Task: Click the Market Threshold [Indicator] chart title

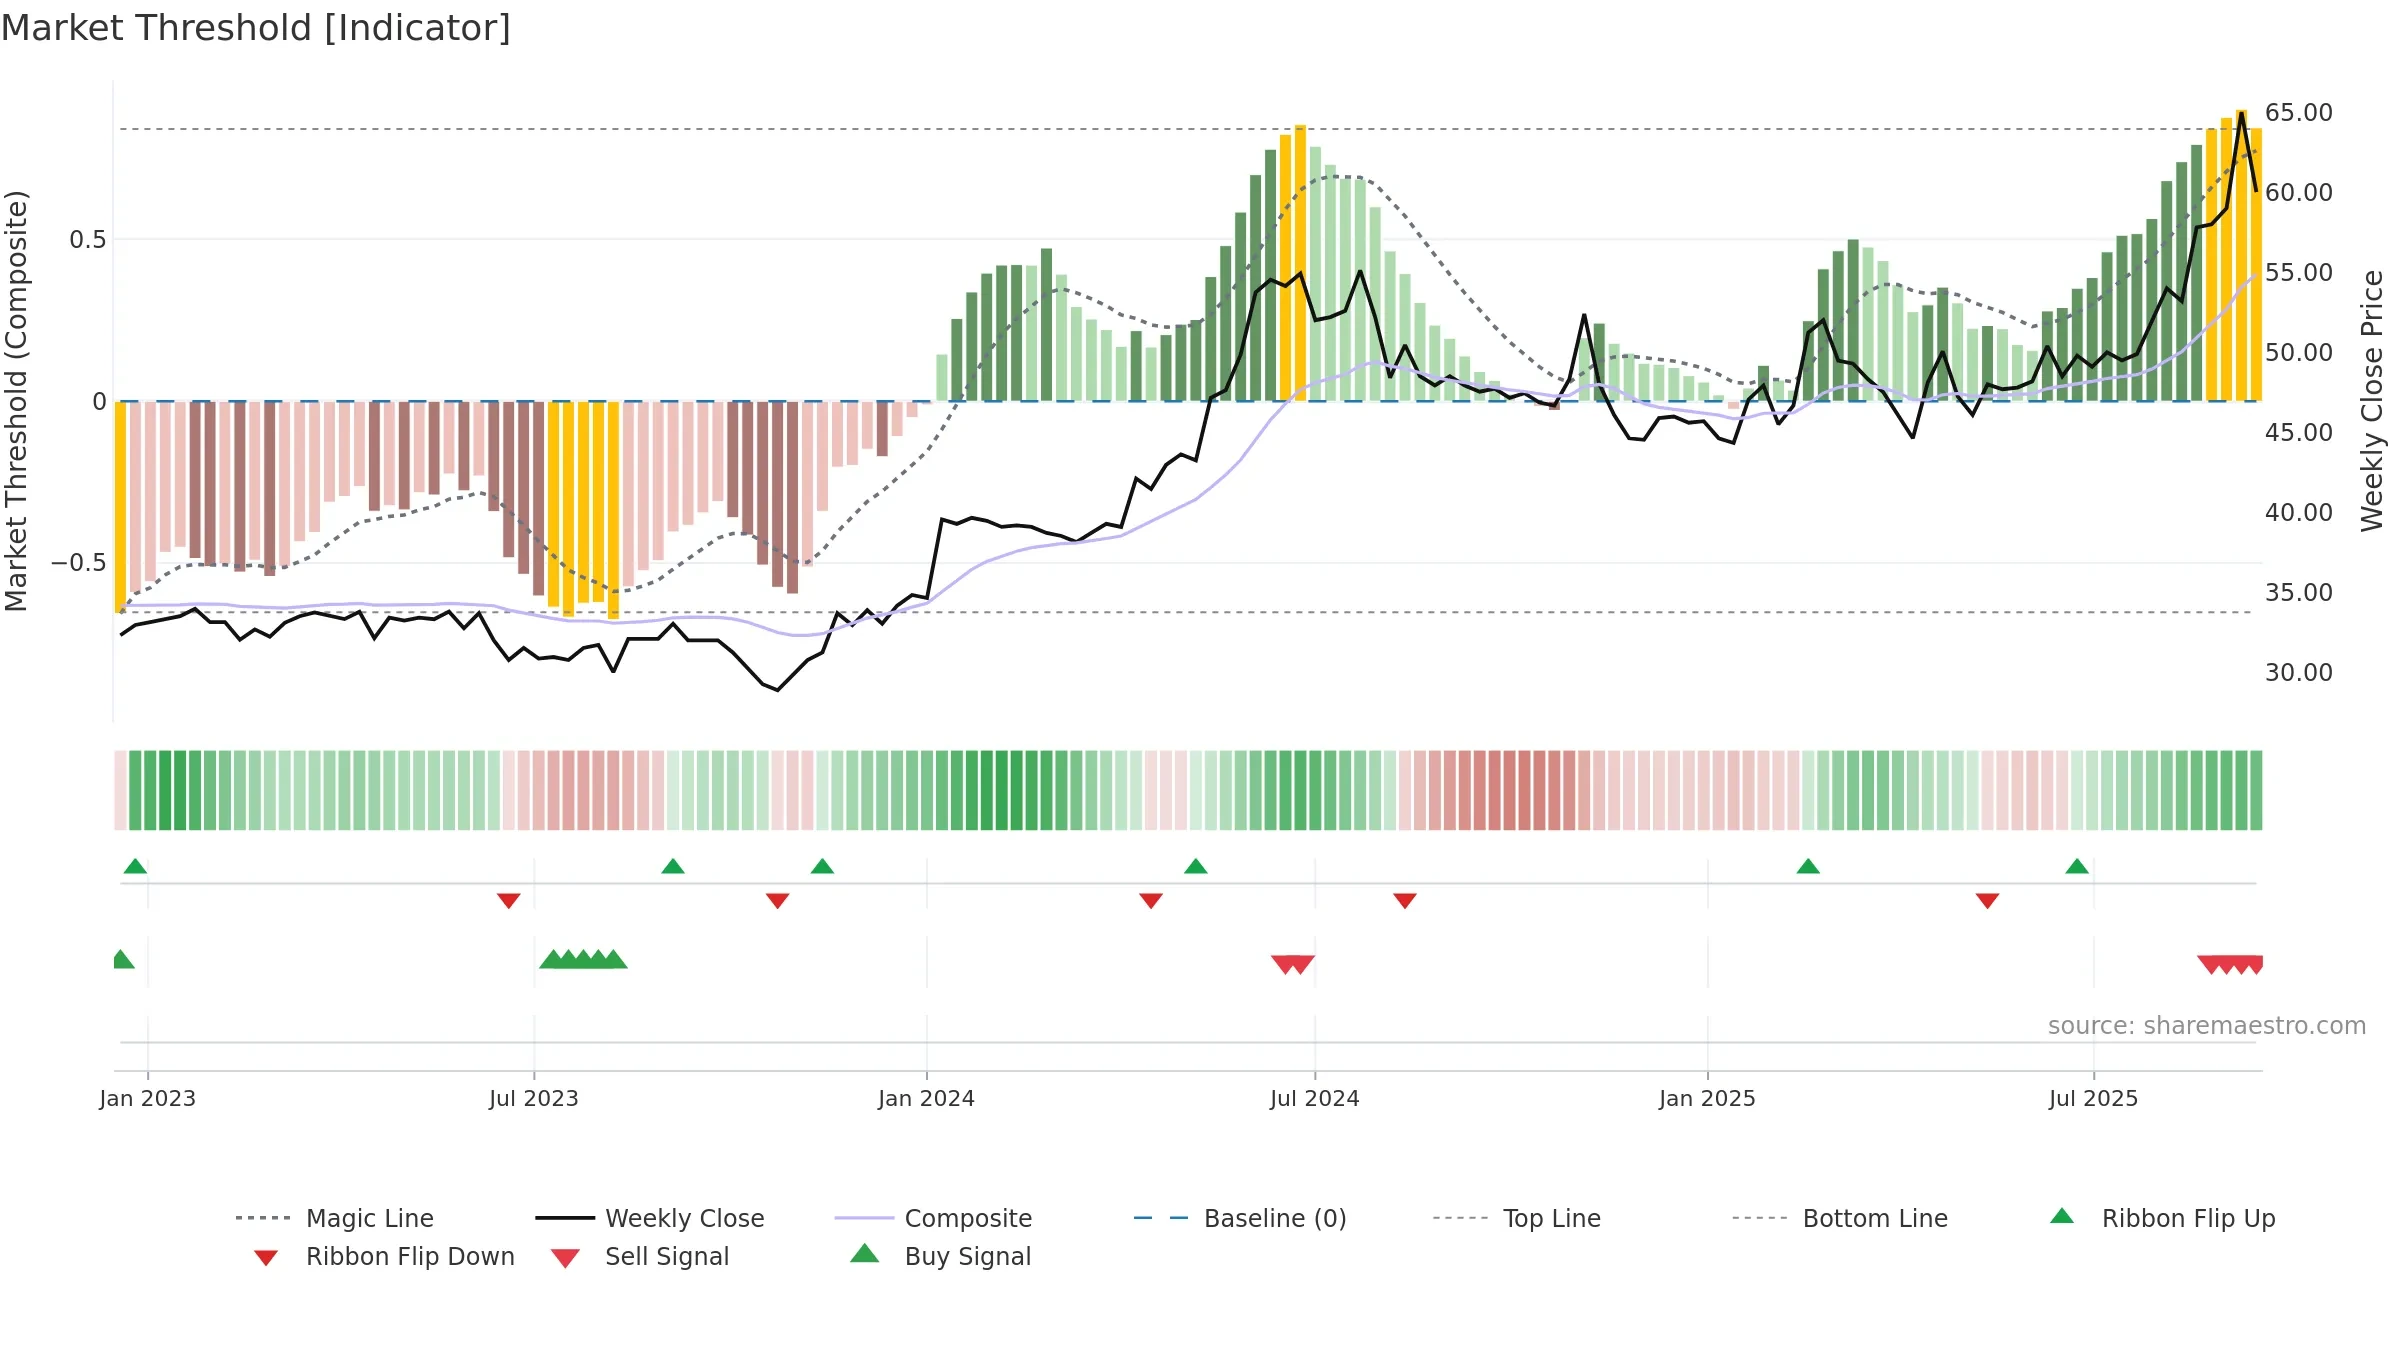Action: pyautogui.click(x=256, y=28)
